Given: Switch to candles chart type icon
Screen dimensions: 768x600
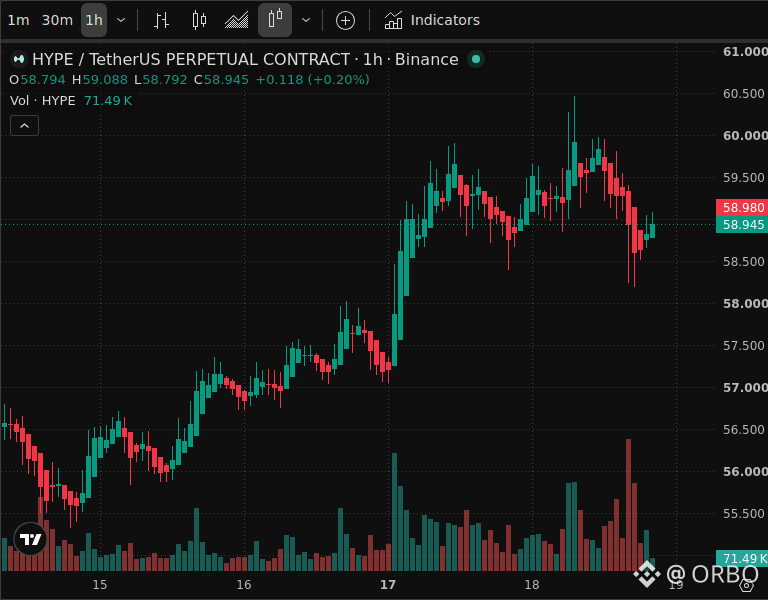Looking at the screenshot, I should [x=199, y=20].
